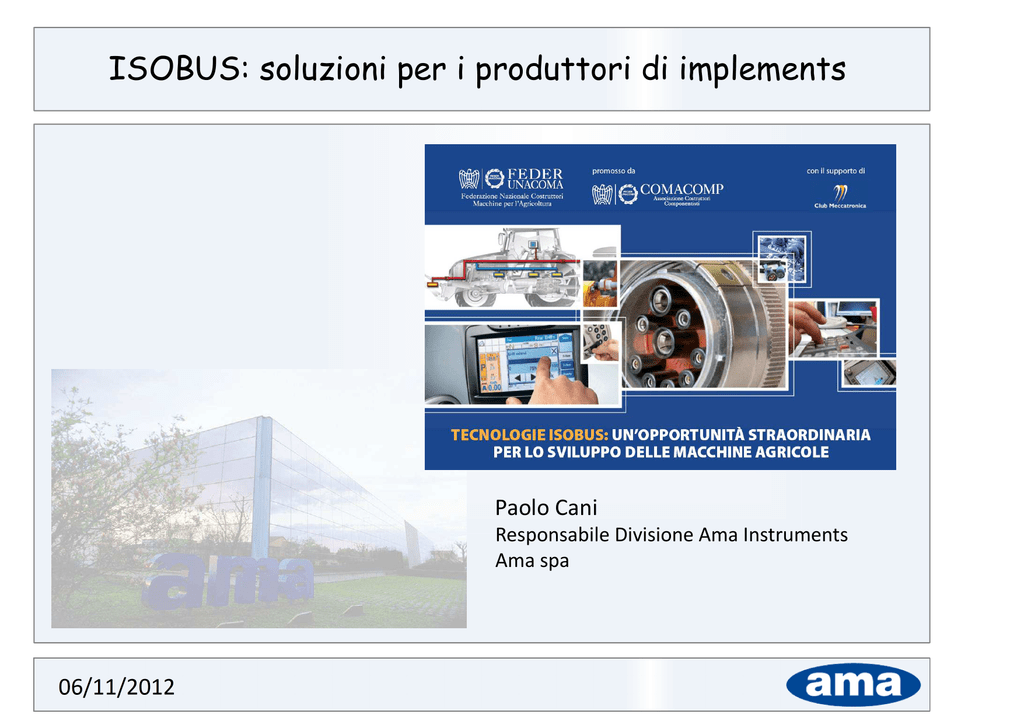
Task: Click the 'Ama spa' text line
Action: coord(532,561)
